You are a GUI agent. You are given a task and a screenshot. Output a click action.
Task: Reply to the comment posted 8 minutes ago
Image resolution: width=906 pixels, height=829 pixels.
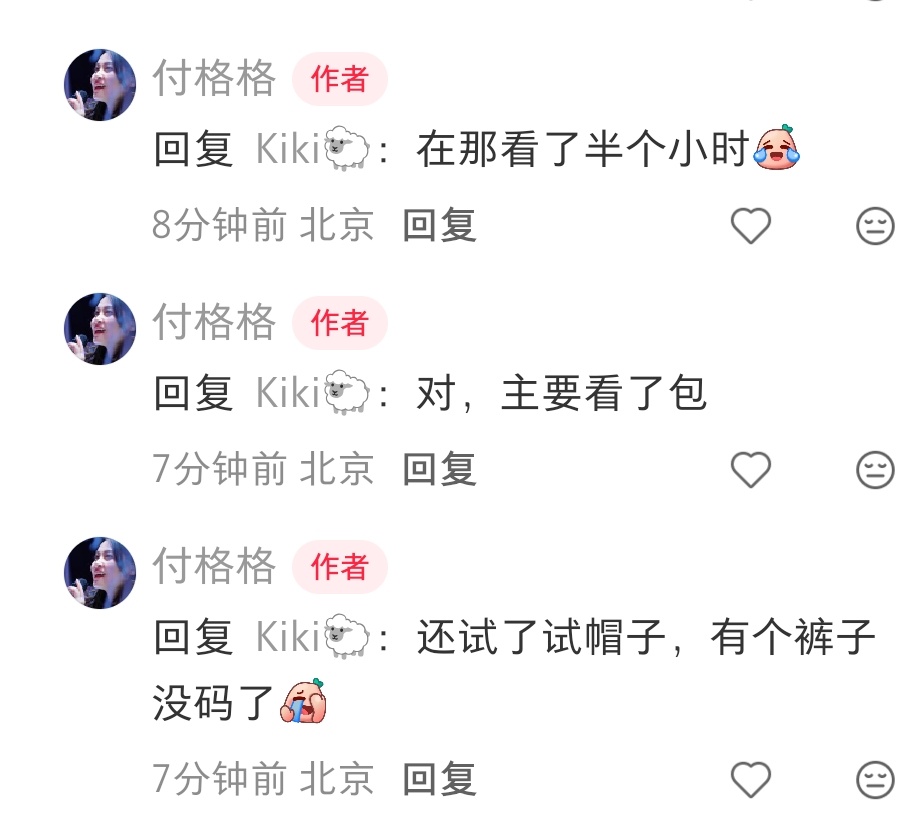439,225
